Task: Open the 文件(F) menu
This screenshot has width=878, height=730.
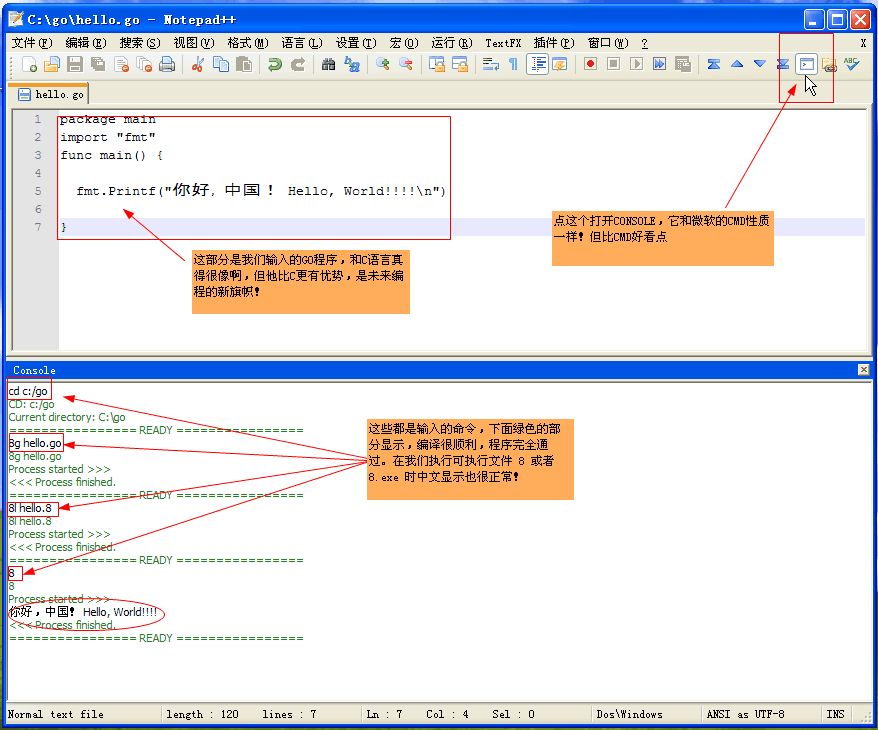Action: [x=32, y=43]
